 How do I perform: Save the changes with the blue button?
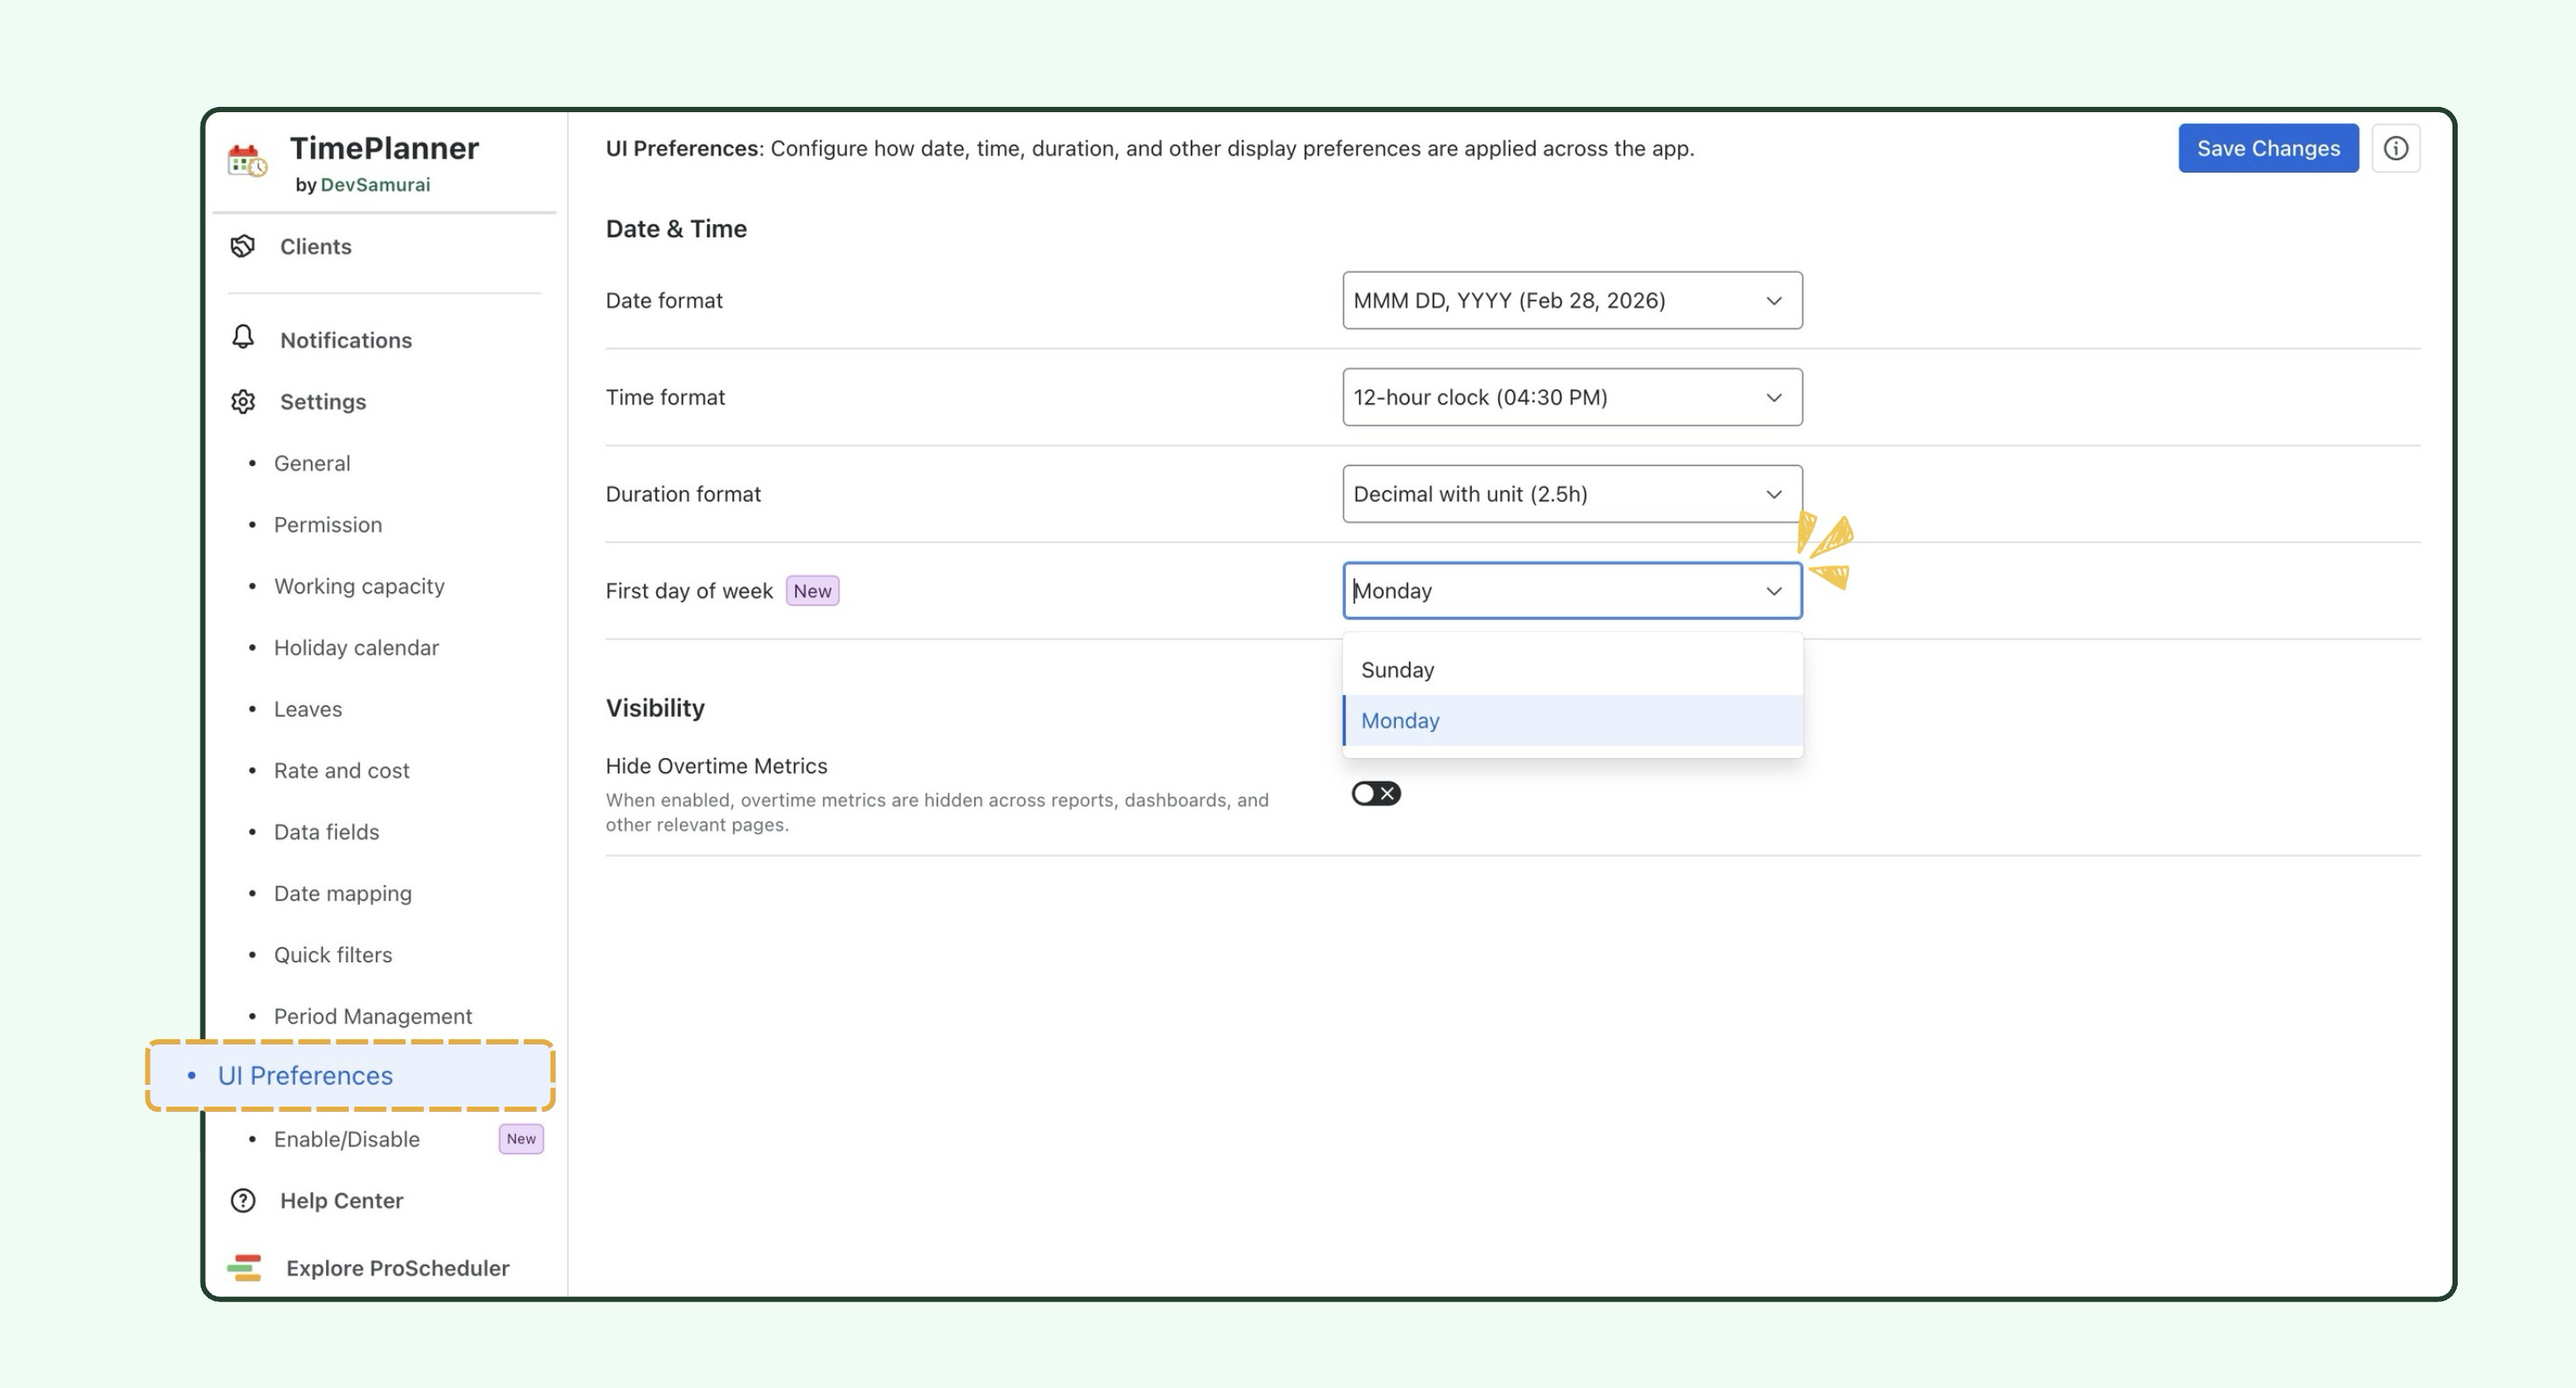[2268, 148]
